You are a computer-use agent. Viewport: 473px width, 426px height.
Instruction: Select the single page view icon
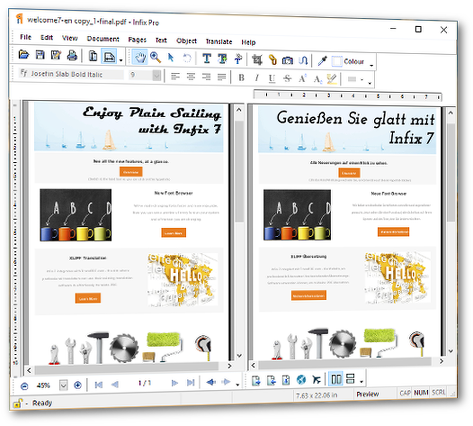[93, 56]
